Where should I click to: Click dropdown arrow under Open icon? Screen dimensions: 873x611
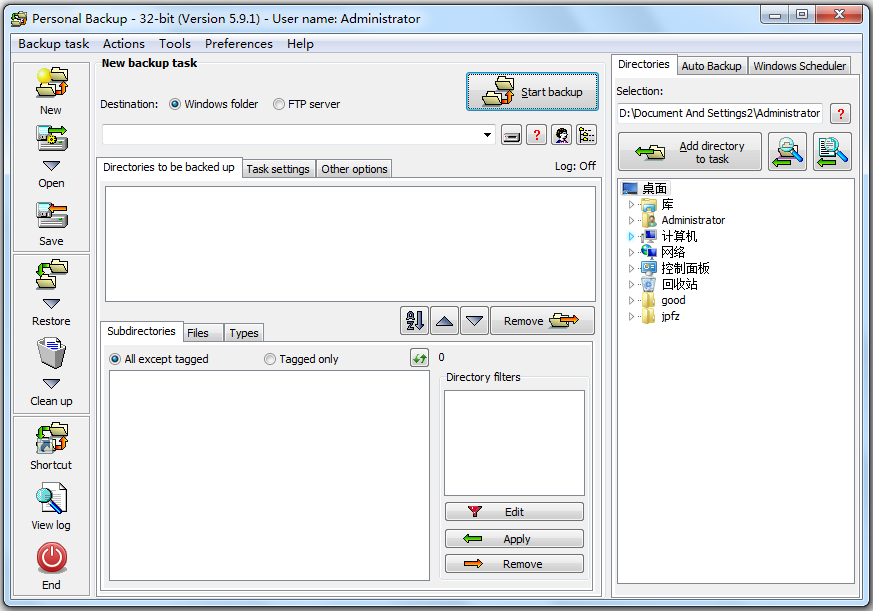(51, 165)
